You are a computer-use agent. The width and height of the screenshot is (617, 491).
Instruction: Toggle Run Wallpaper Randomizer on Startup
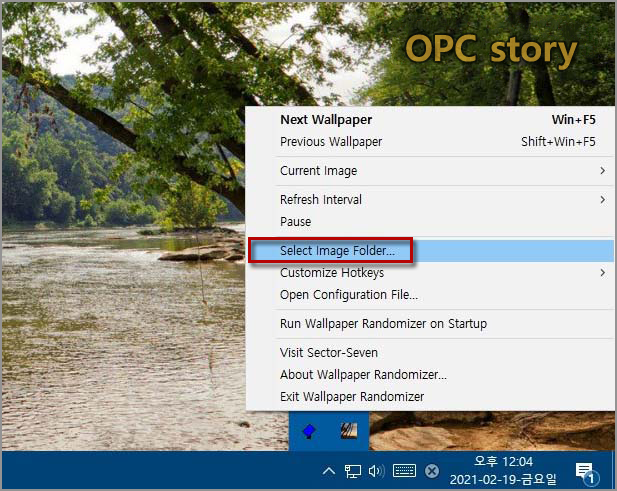[x=430, y=324]
